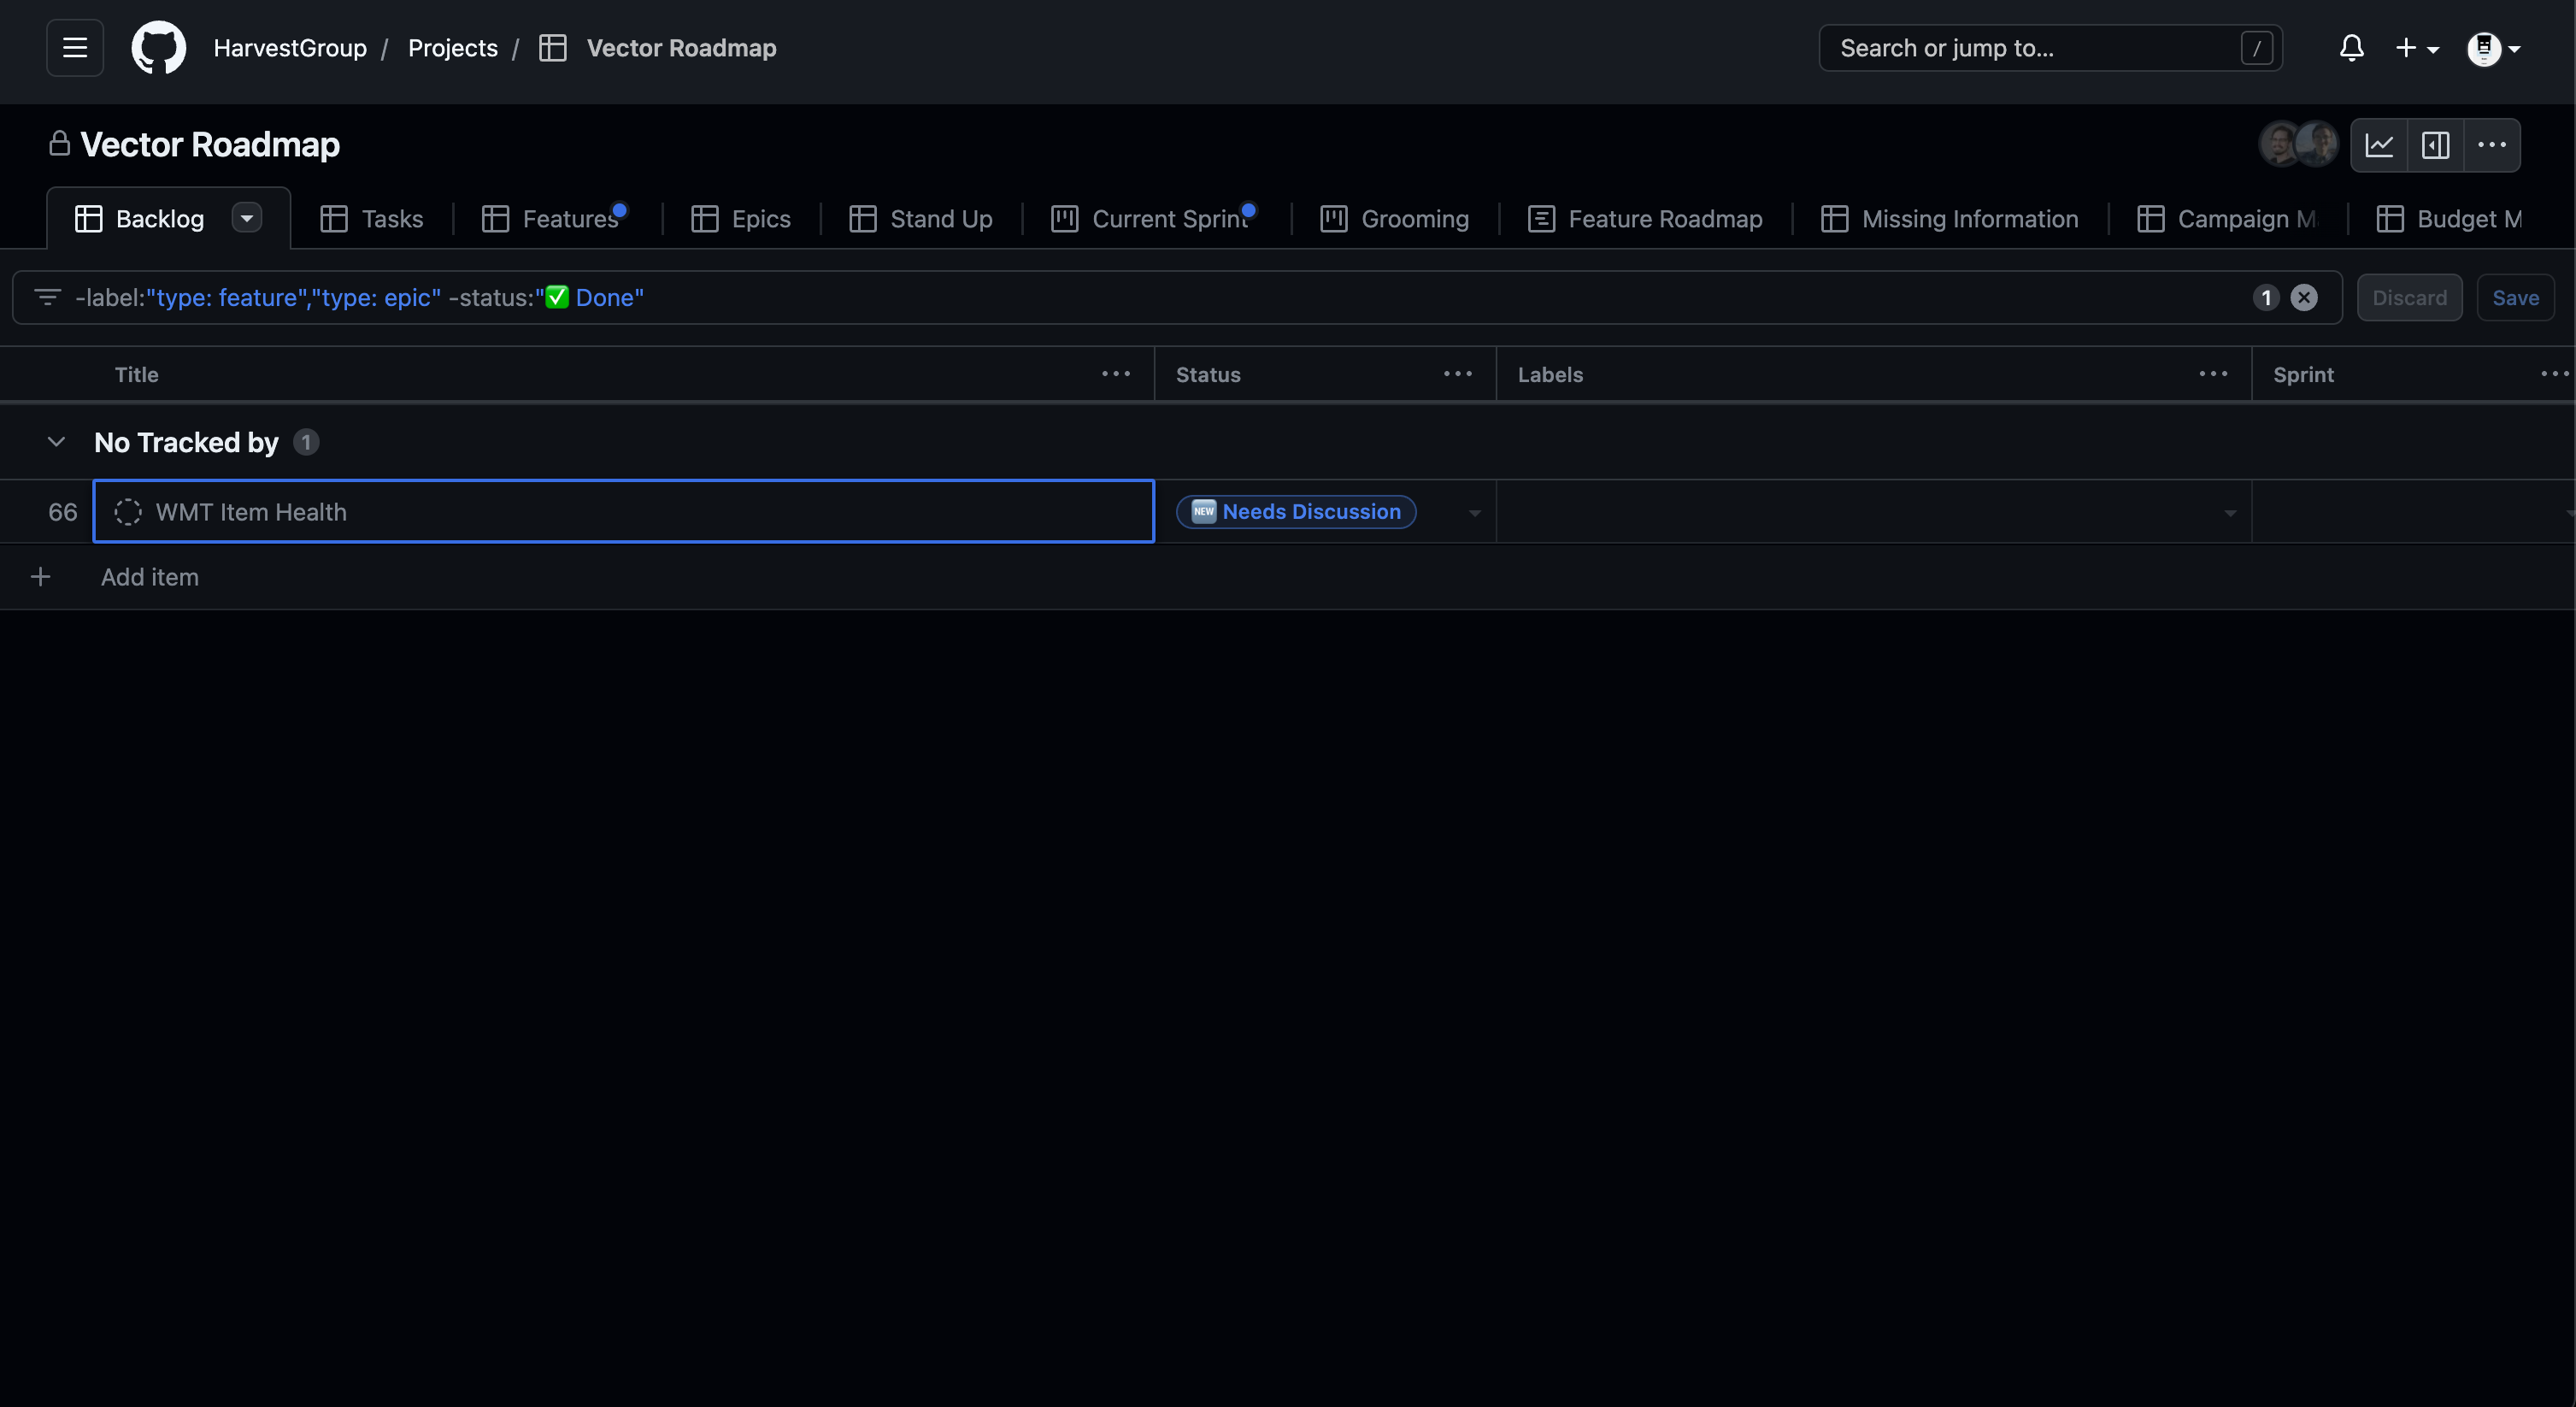This screenshot has width=2576, height=1407.
Task: Click the Needs Discussion status badge
Action: click(1296, 512)
